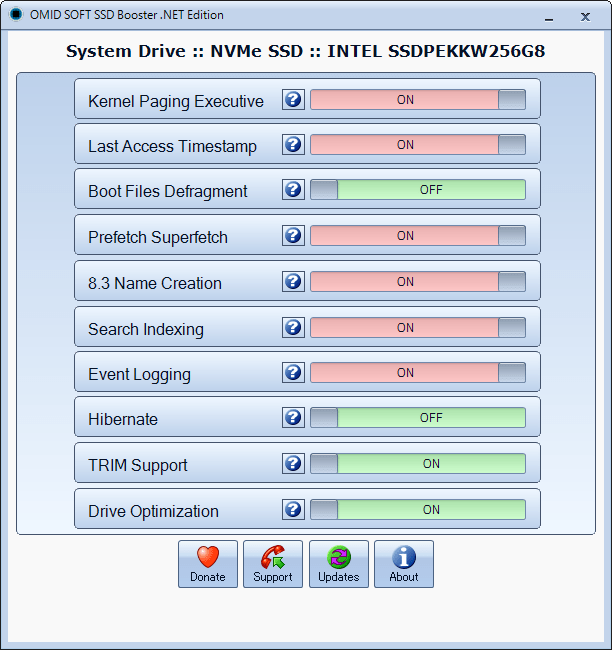This screenshot has width=612, height=650.
Task: Click the System Drive NVMe SSD heading
Action: (x=306, y=51)
